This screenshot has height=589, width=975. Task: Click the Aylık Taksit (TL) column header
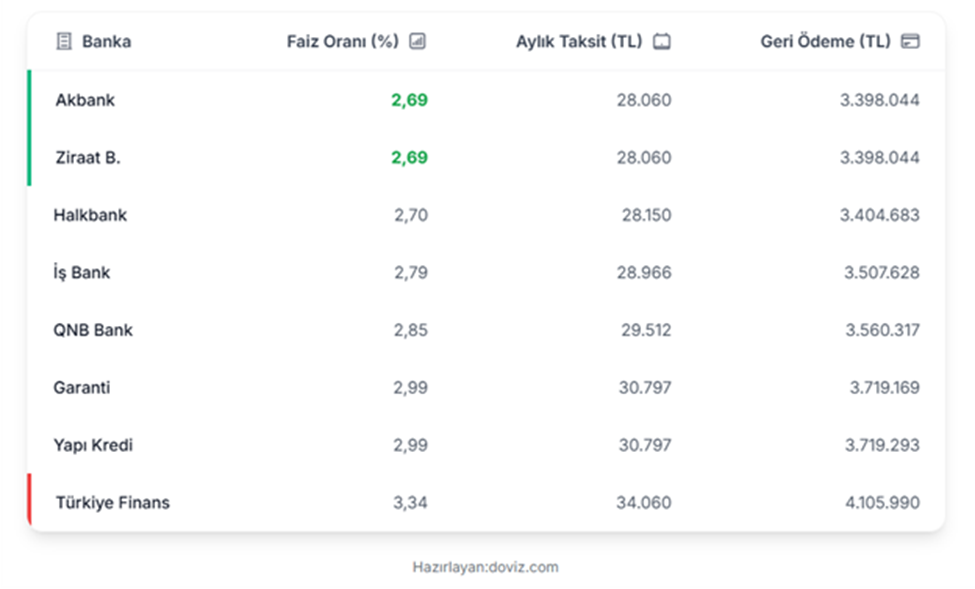point(579,41)
